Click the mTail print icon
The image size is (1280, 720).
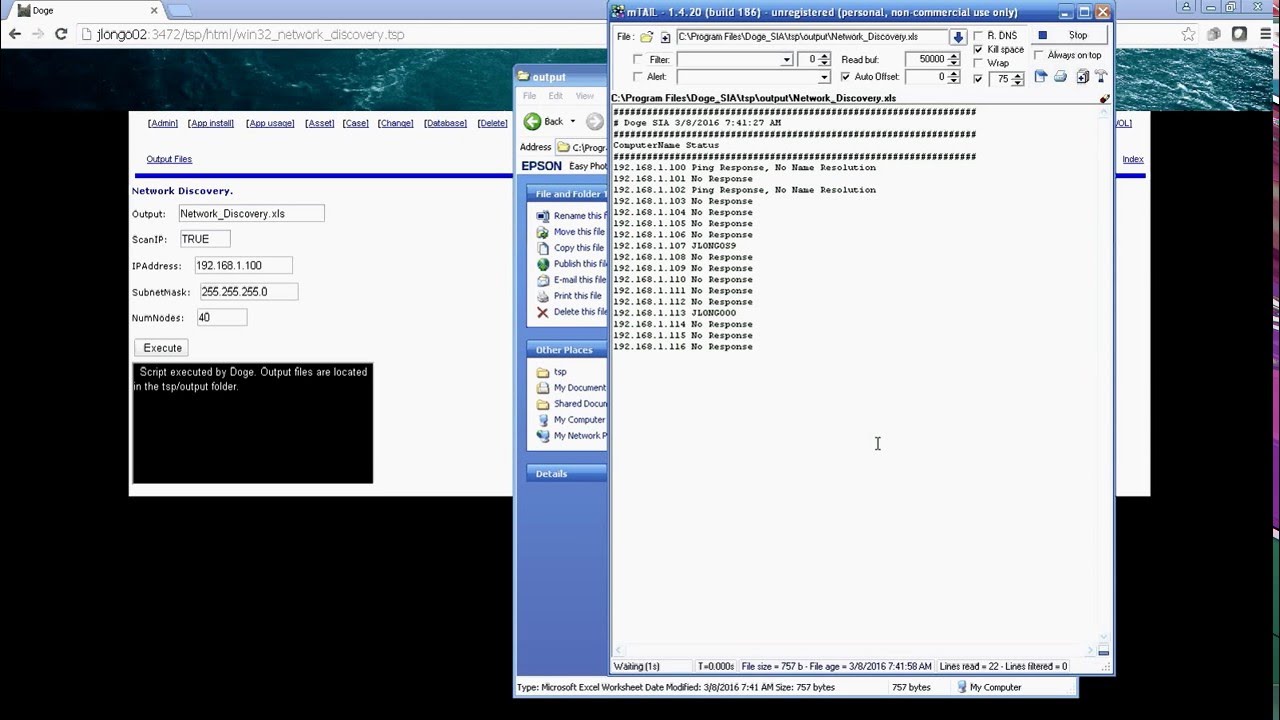(x=1060, y=77)
